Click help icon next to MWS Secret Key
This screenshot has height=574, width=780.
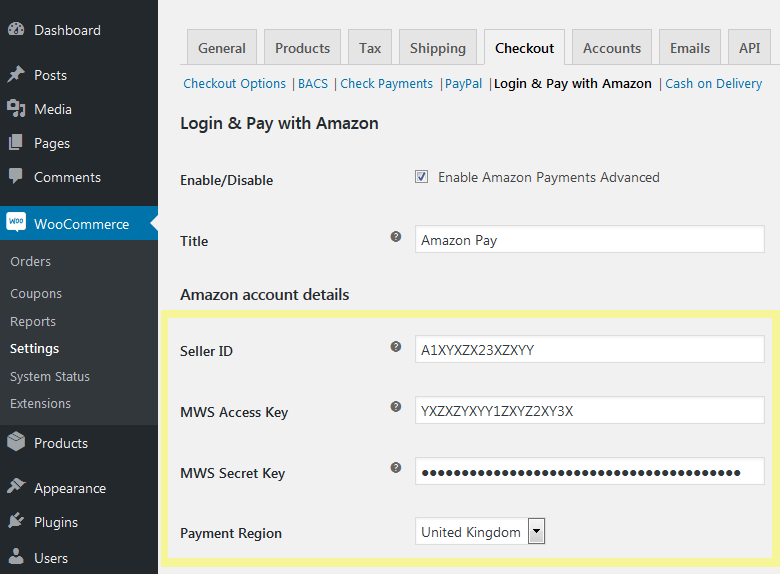(x=396, y=468)
